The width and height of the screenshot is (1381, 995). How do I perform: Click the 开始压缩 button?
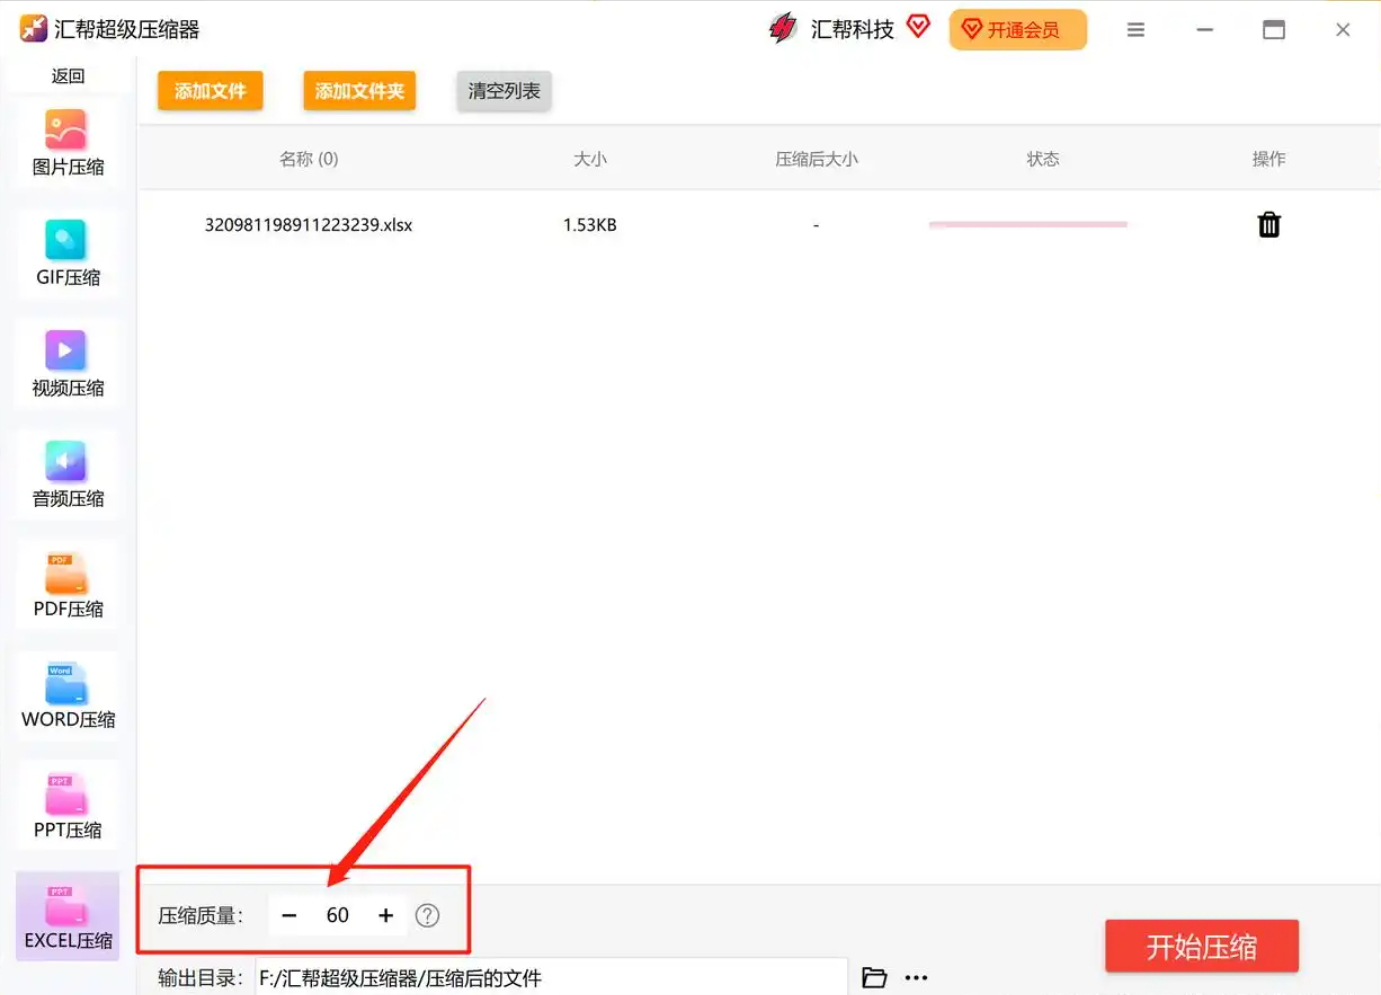click(x=1202, y=946)
